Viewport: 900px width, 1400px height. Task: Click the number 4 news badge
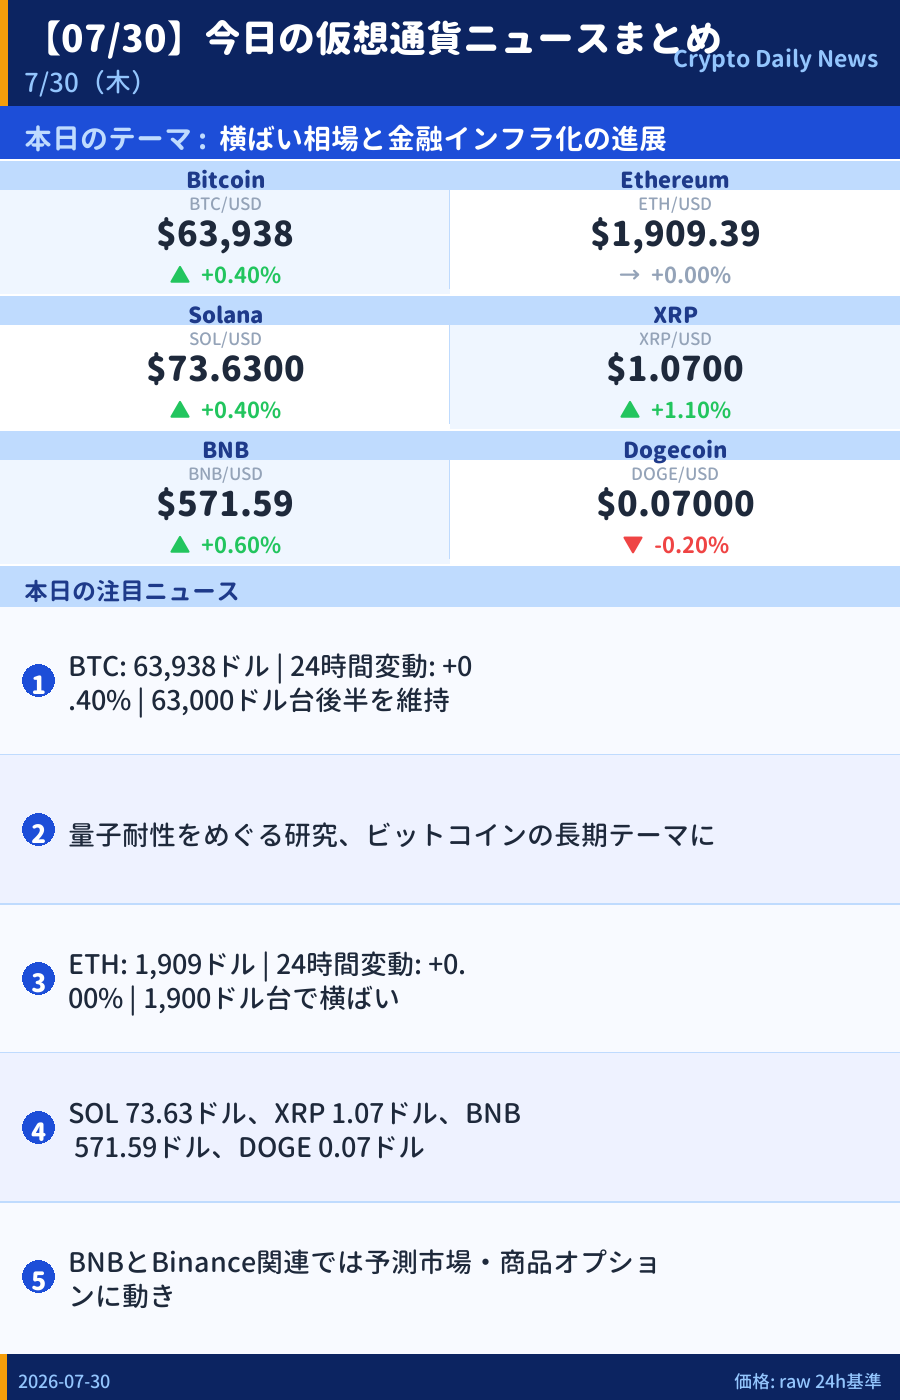(x=38, y=1129)
